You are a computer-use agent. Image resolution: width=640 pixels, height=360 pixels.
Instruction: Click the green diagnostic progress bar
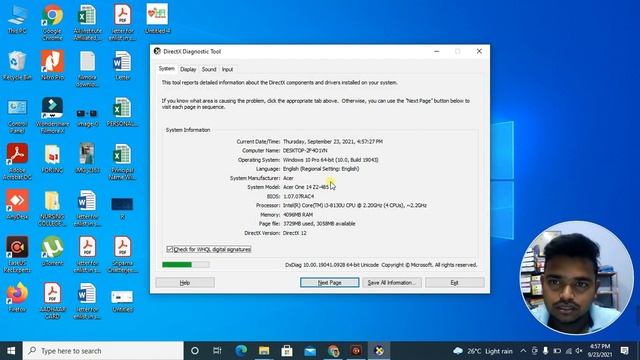tap(186, 264)
